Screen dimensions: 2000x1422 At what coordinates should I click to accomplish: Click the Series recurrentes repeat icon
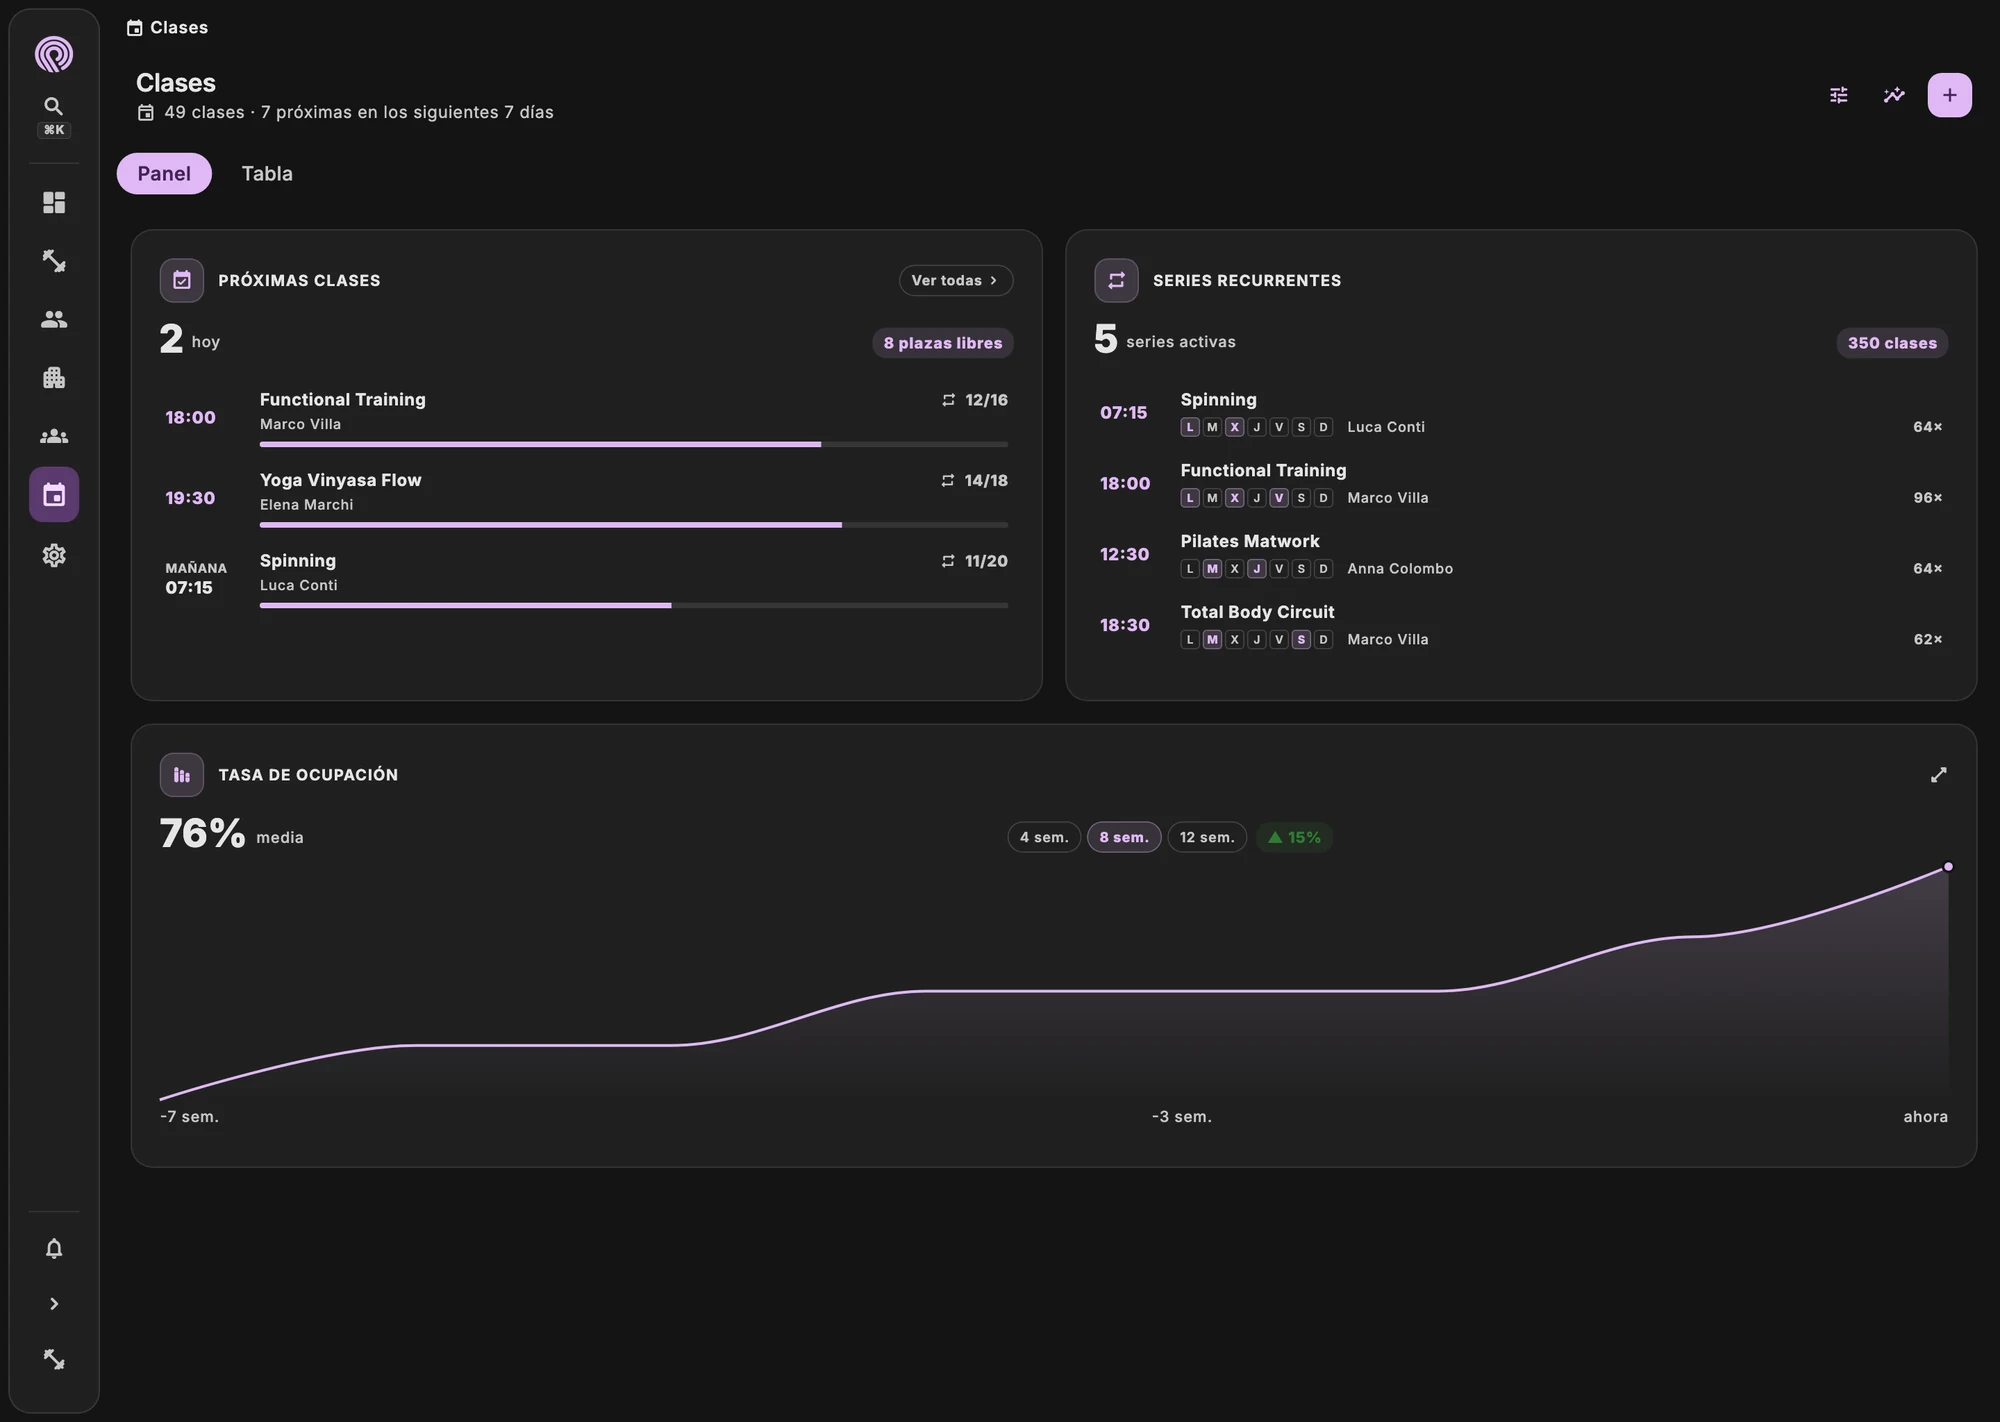pos(1117,281)
